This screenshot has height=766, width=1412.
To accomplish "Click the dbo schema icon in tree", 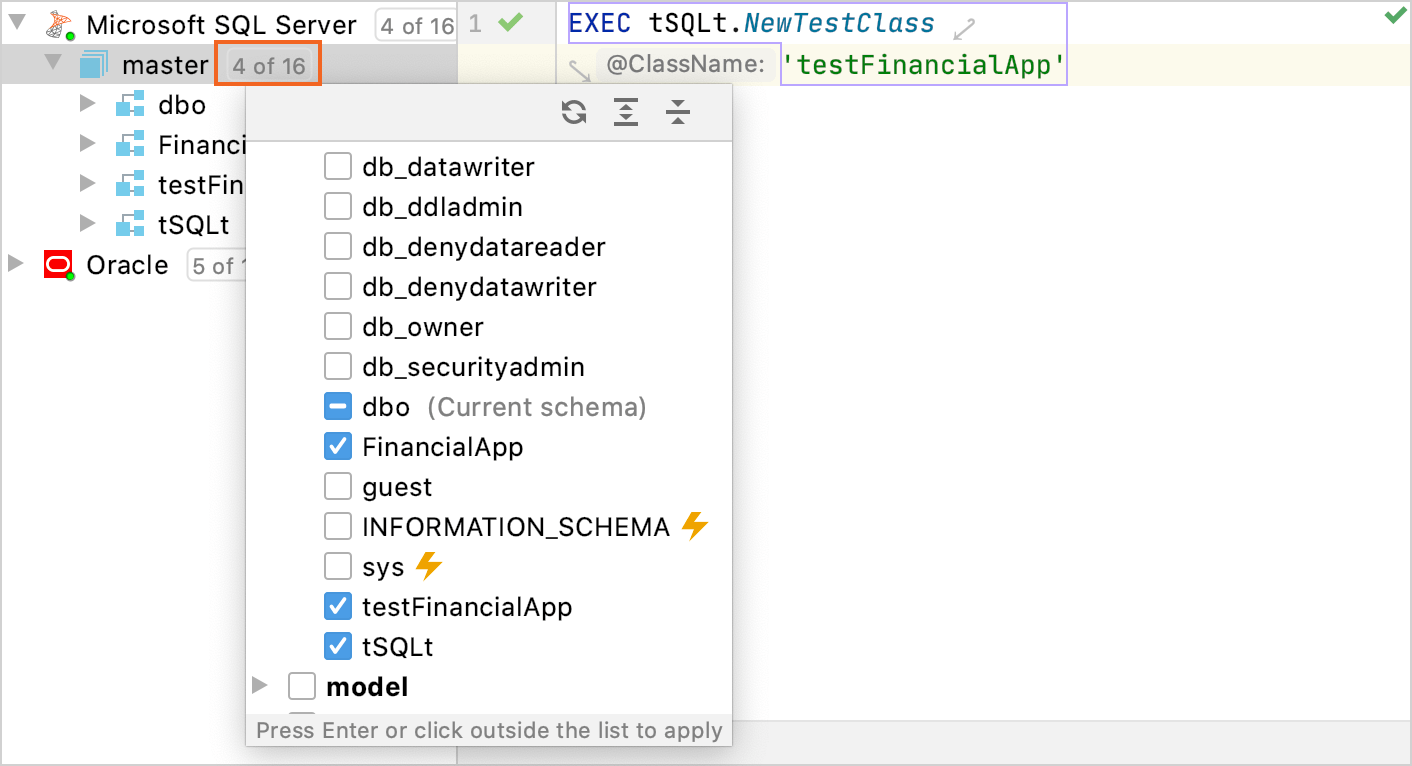I will tap(130, 105).
